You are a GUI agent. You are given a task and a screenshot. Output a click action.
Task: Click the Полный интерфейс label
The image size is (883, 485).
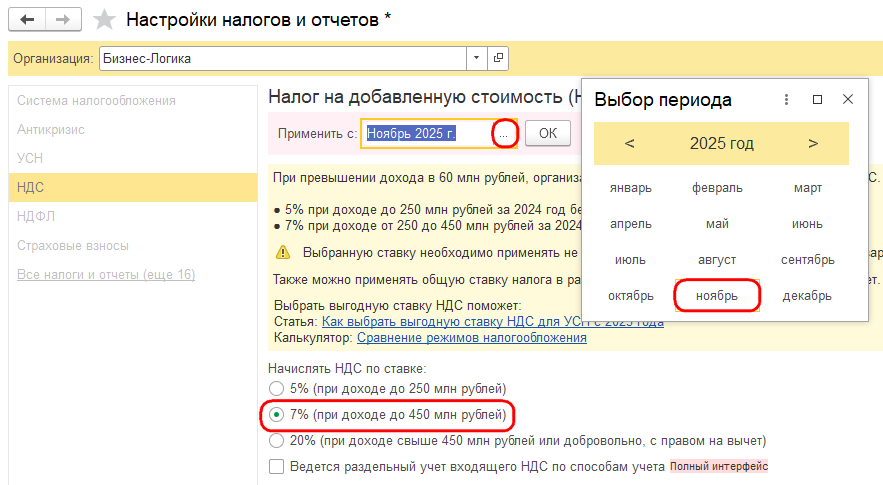coord(719,466)
